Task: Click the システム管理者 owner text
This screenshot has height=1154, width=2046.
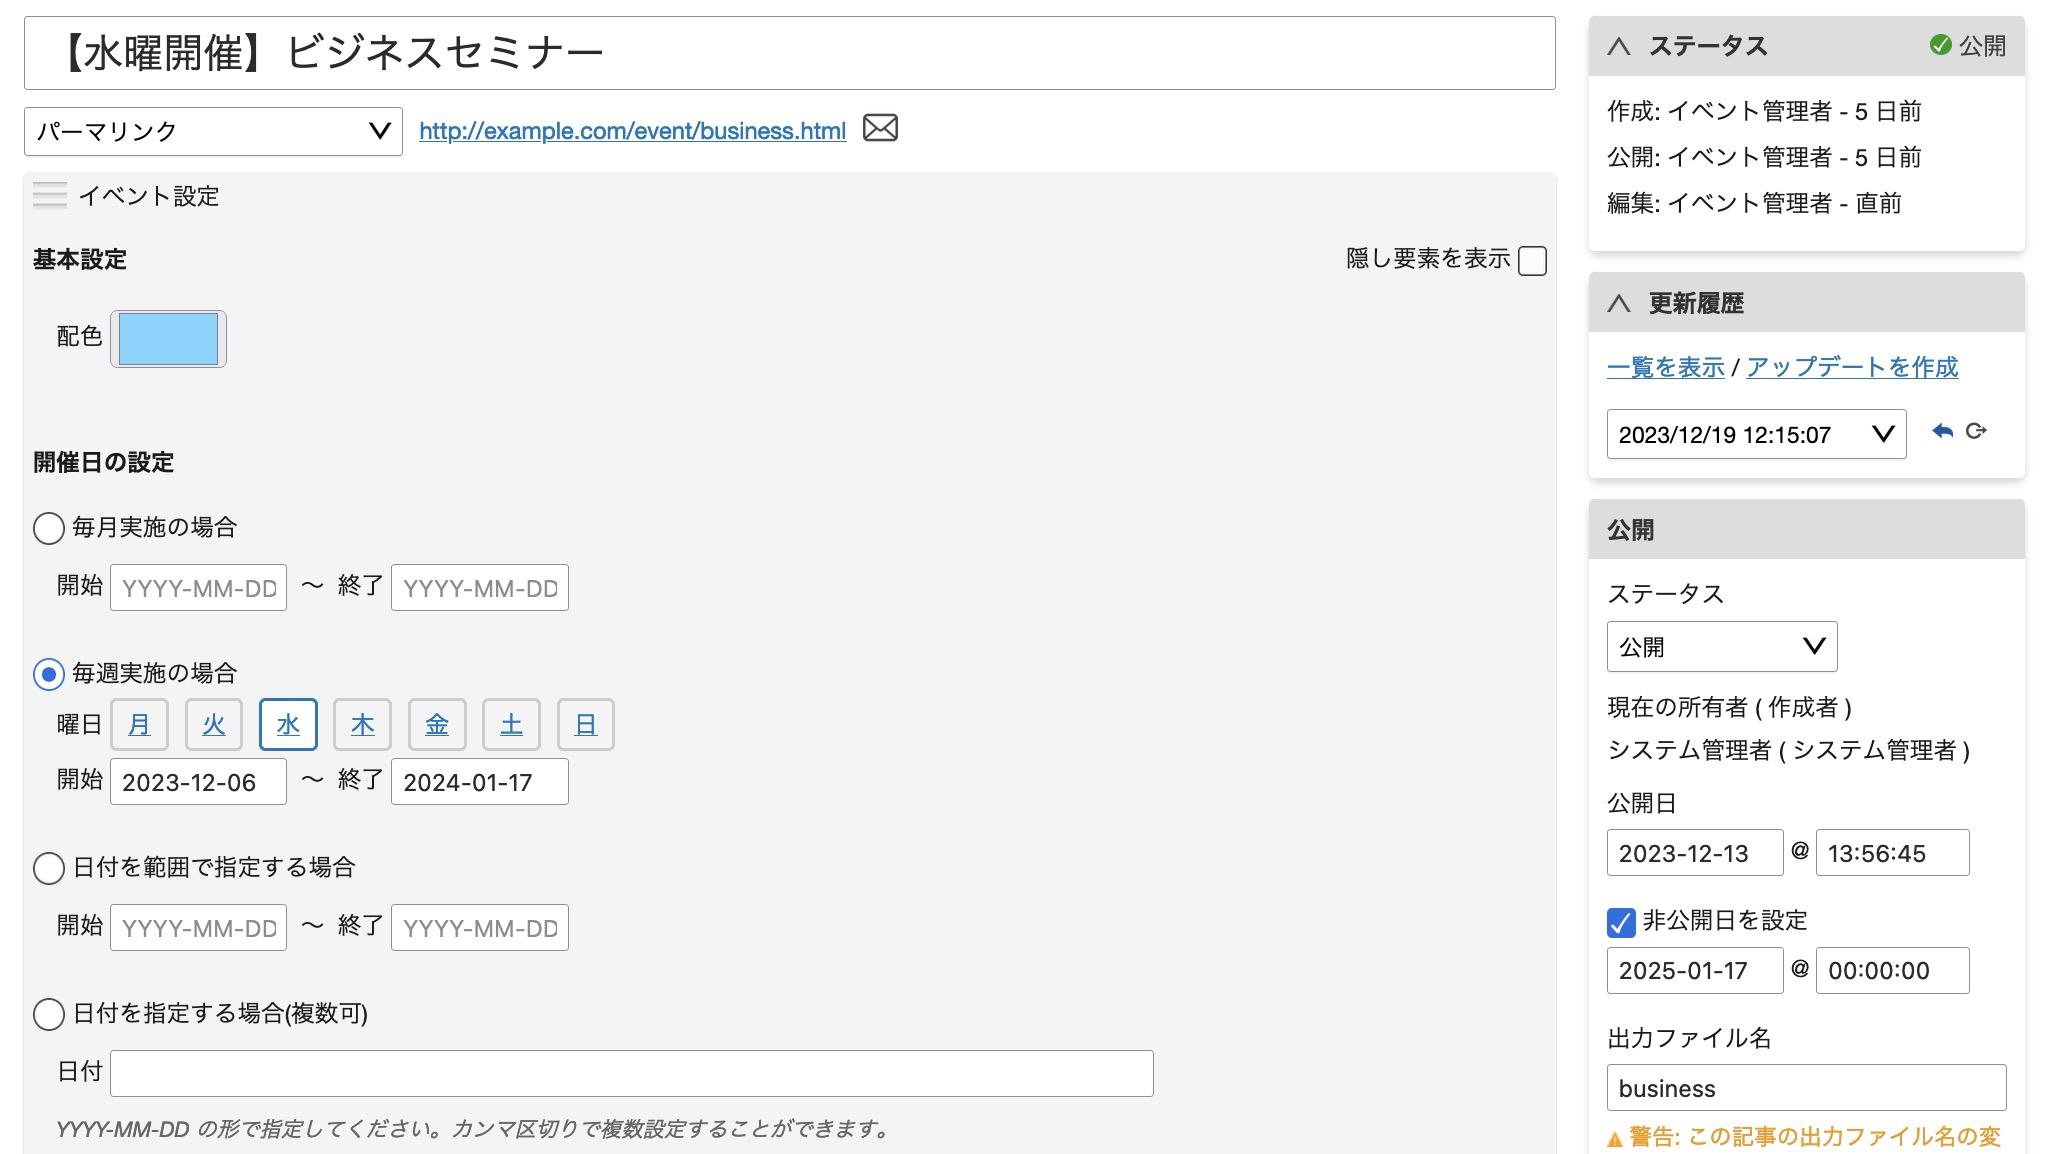Action: pyautogui.click(x=1788, y=750)
